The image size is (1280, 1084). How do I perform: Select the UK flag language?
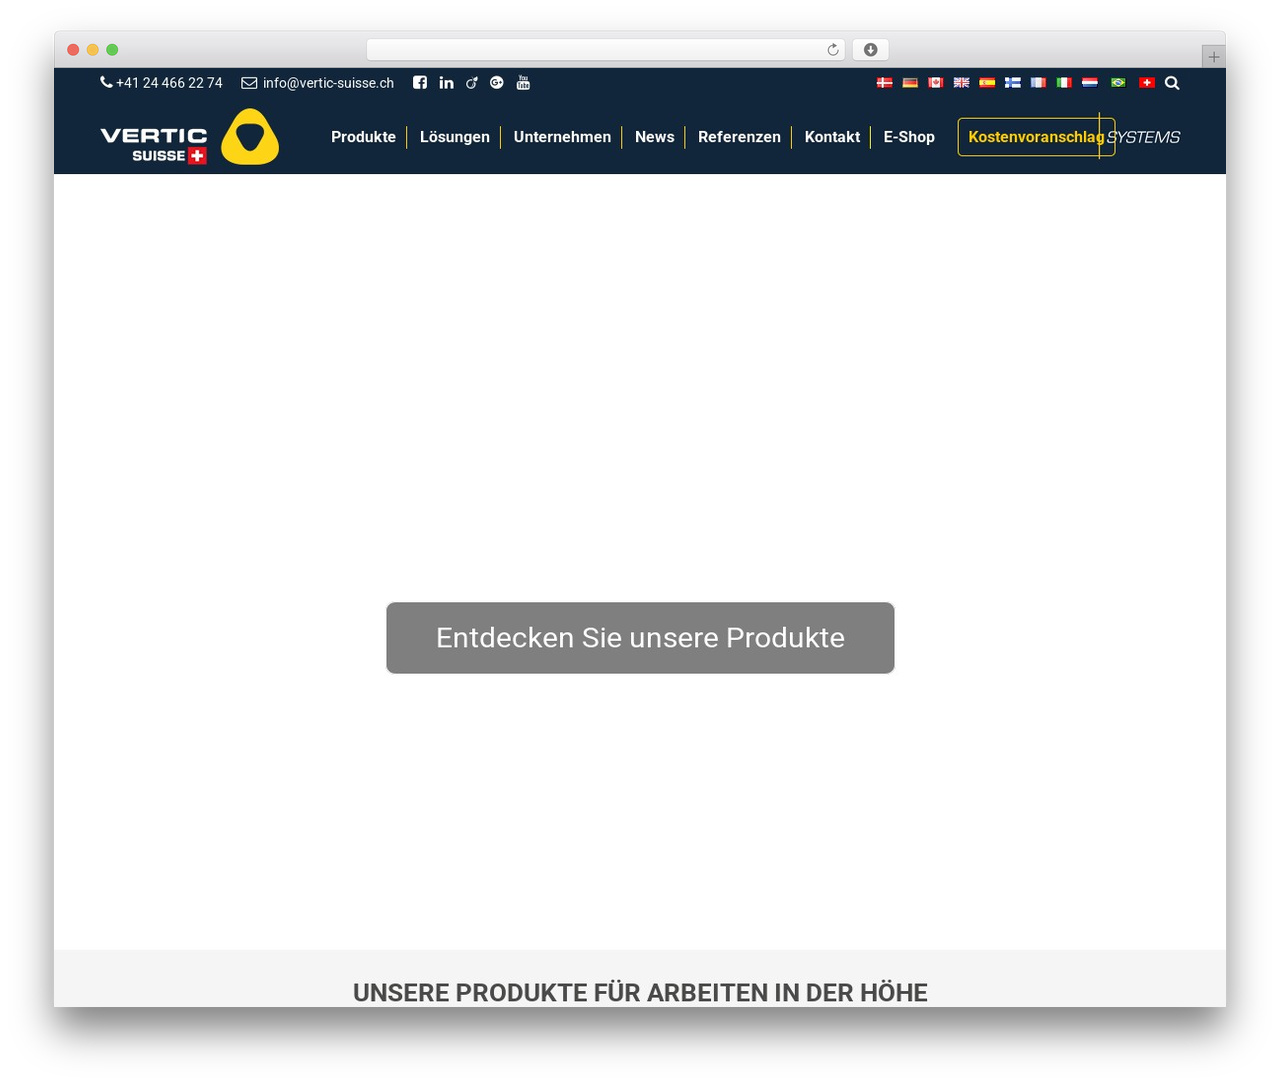[961, 83]
